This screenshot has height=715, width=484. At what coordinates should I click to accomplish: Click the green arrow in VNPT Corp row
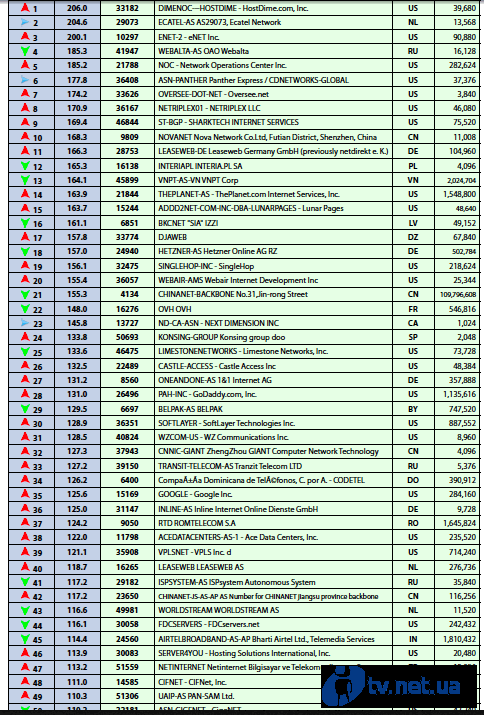click(26, 180)
